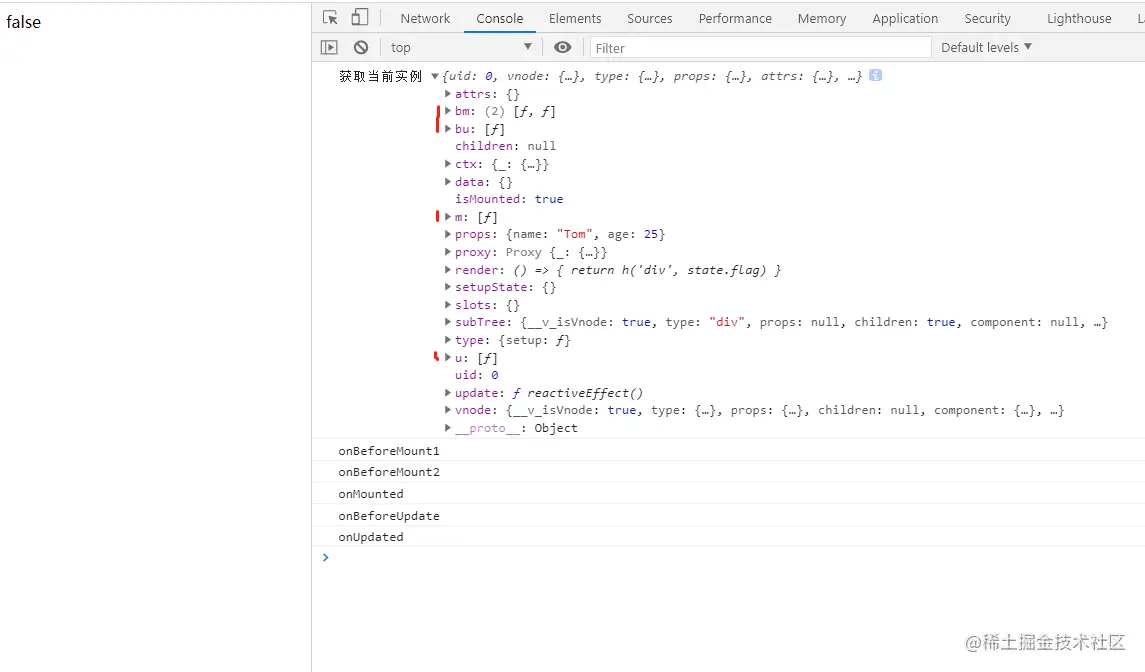Screen dimensions: 1145x672
Task: Open the Memory tab
Action: 822,18
